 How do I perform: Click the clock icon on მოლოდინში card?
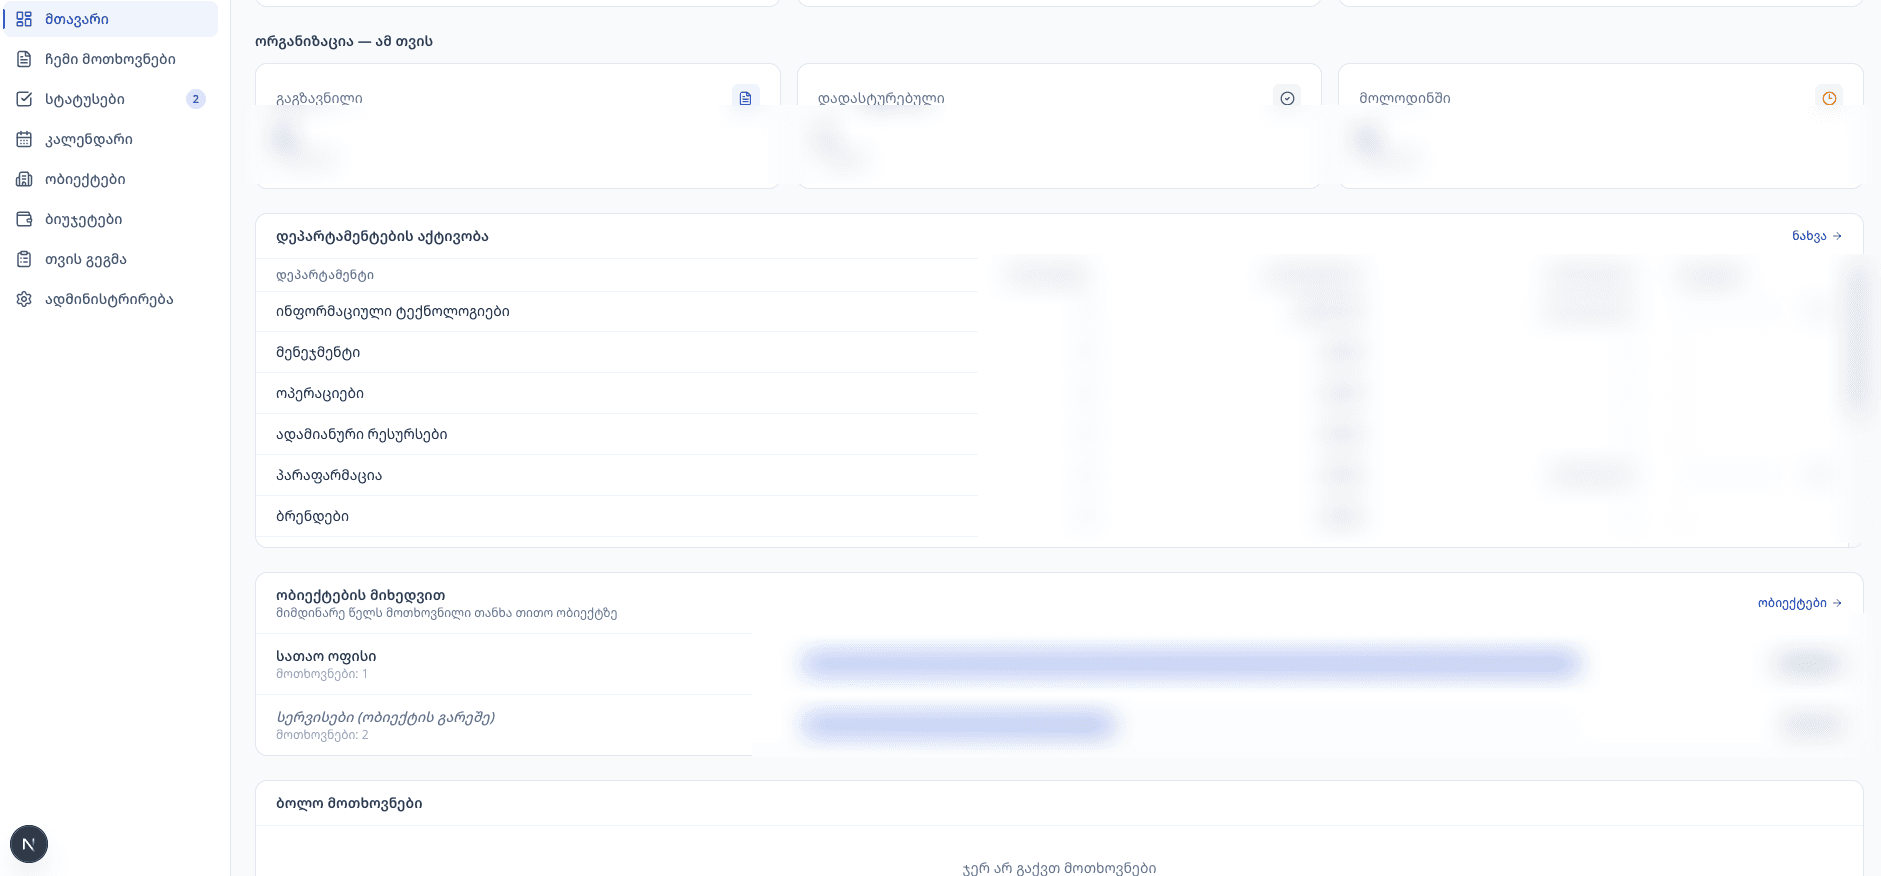tap(1829, 98)
